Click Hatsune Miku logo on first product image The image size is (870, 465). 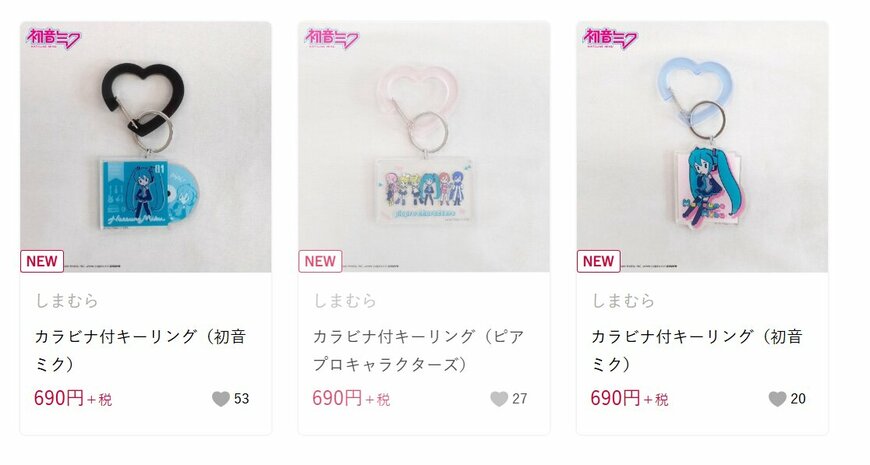click(x=53, y=39)
